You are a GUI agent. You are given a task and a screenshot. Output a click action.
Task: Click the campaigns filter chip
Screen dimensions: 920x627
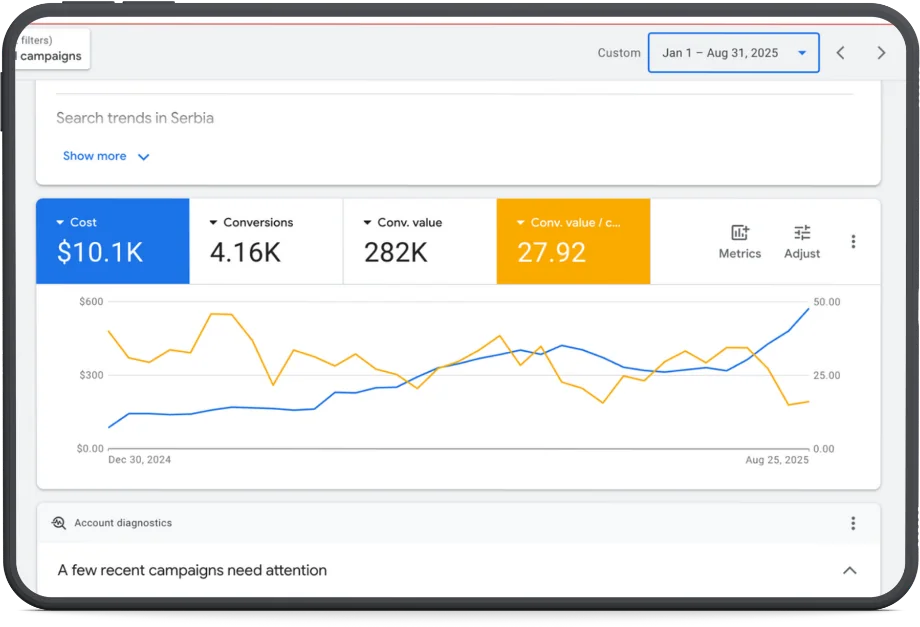(53, 49)
